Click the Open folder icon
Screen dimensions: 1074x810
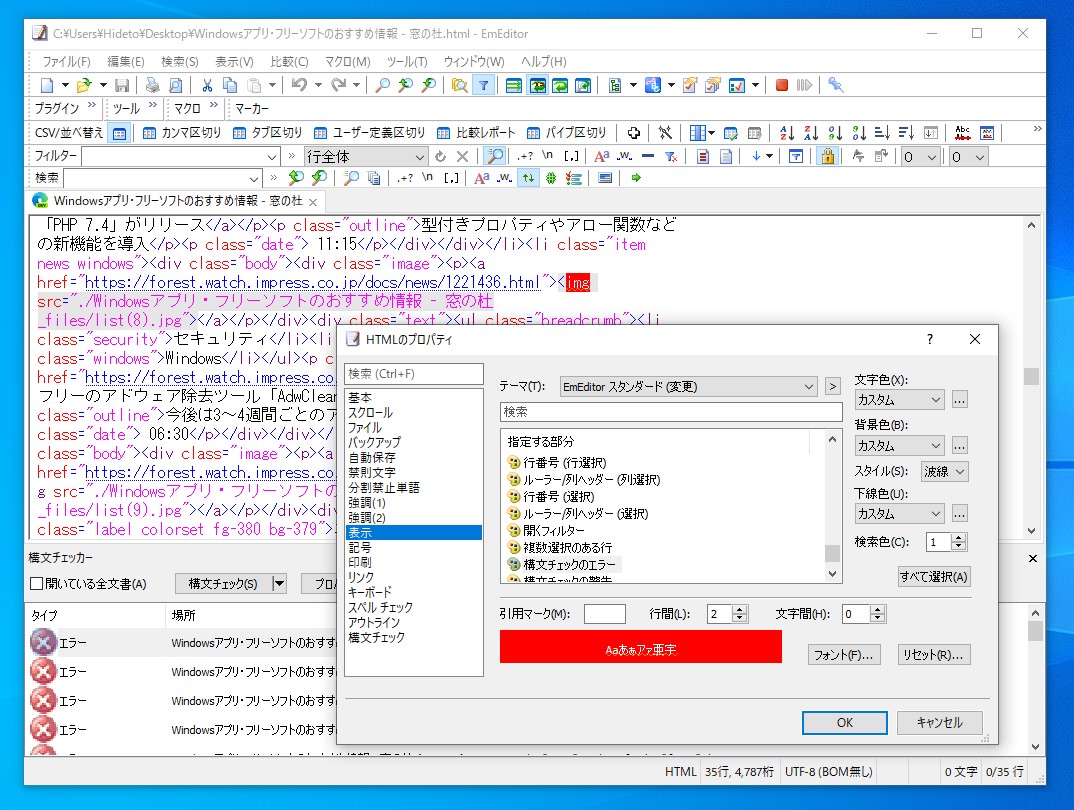(x=84, y=86)
